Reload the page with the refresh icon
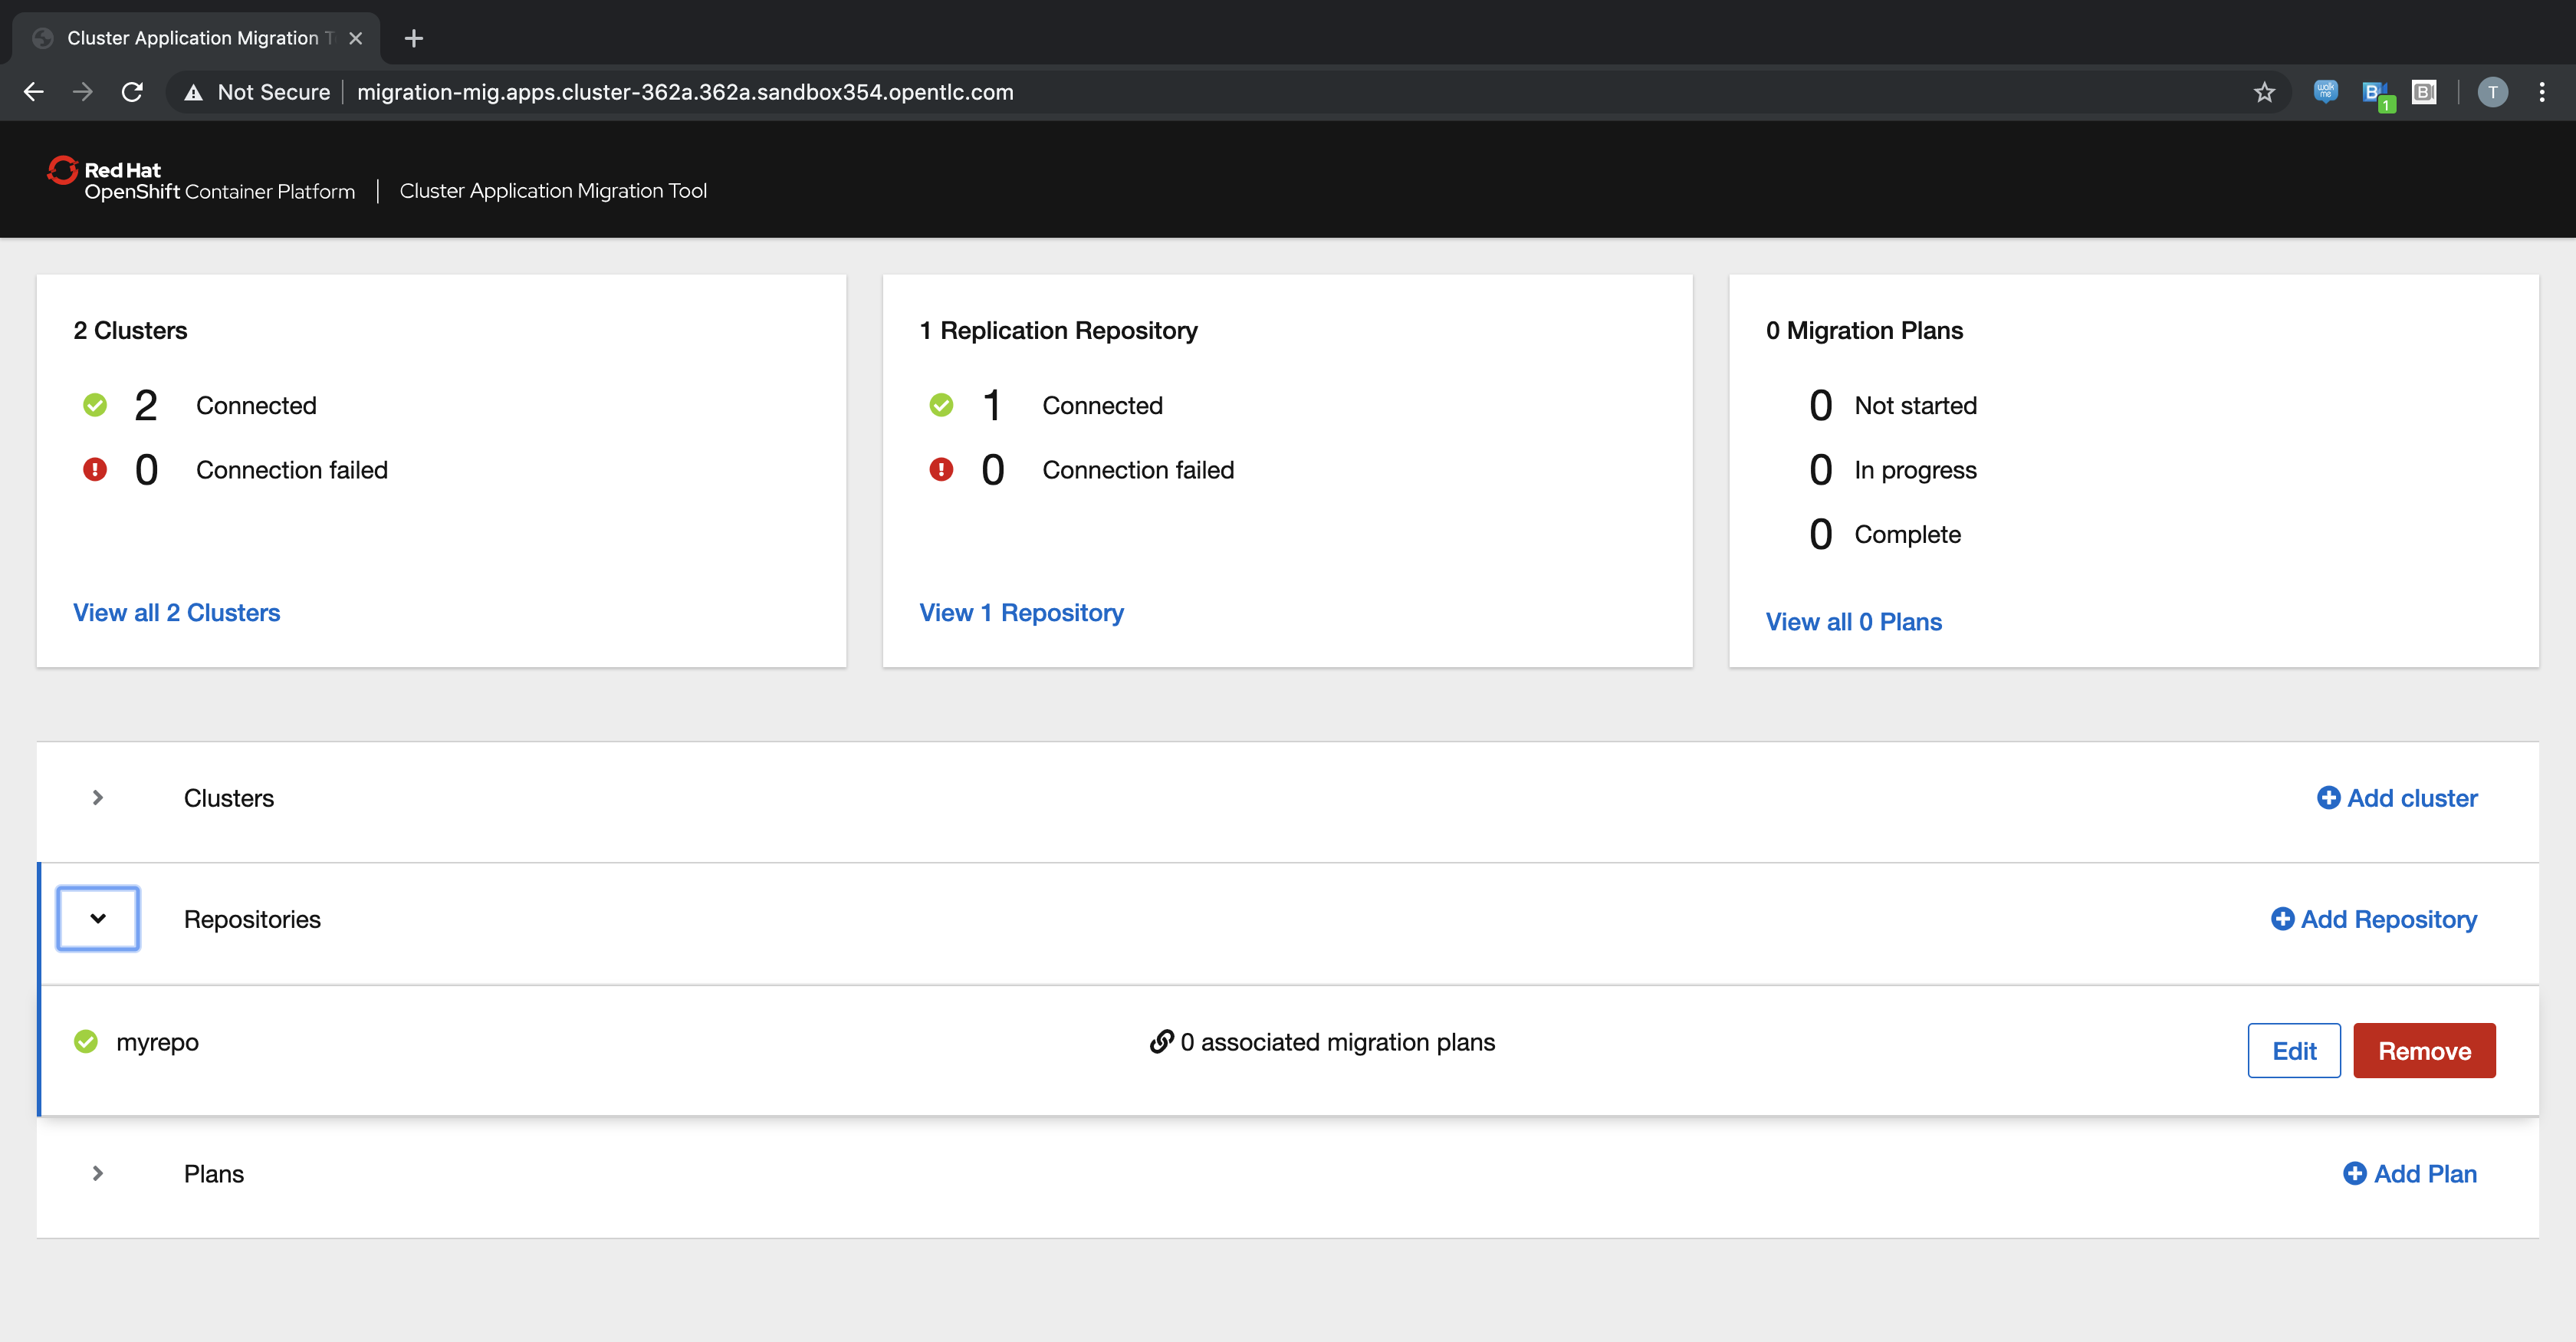 (x=132, y=92)
